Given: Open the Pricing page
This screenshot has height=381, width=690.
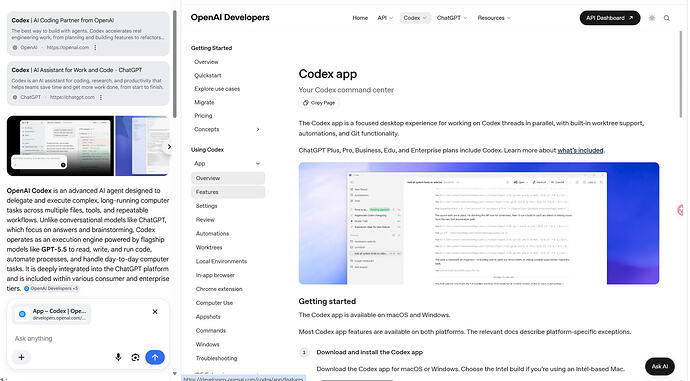Looking at the screenshot, I should (203, 116).
